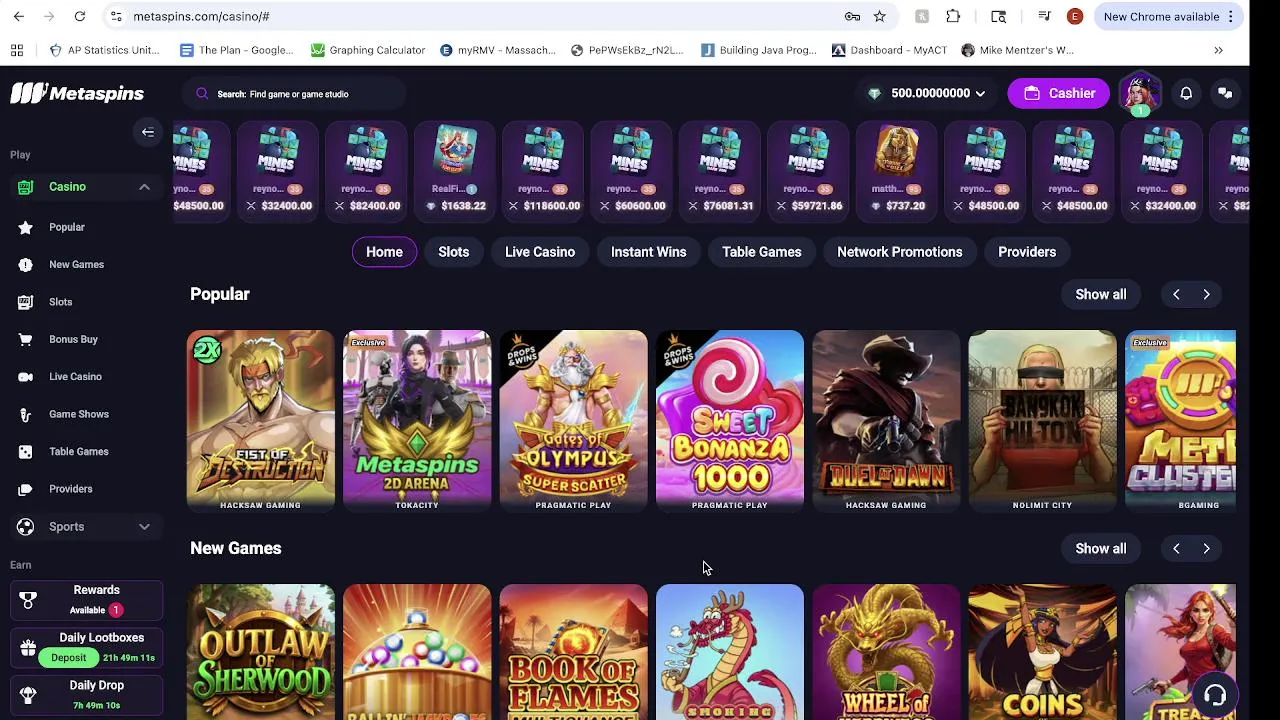Go back in browser history
This screenshot has width=1280, height=720.
19,16
